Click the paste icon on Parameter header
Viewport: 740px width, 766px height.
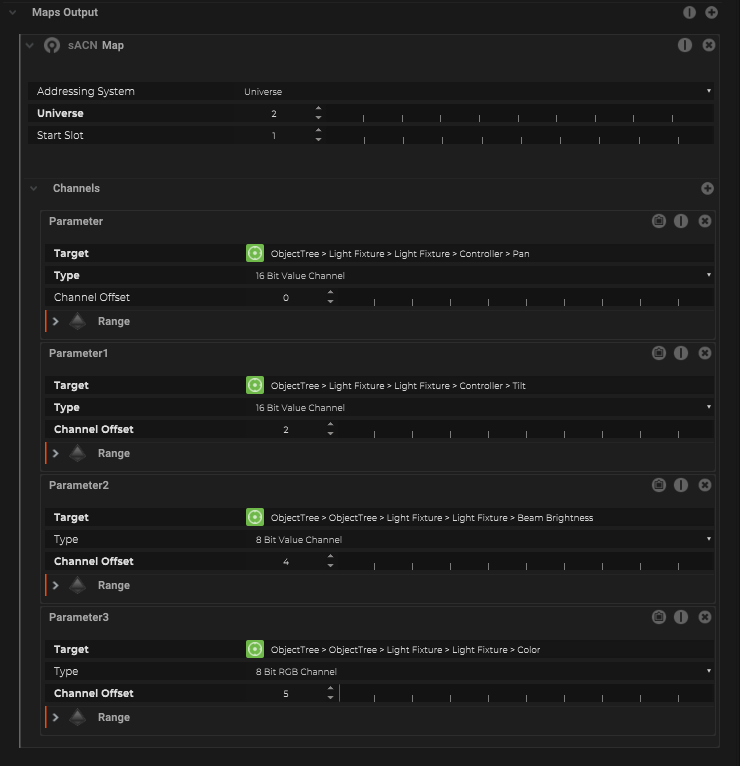pyautogui.click(x=659, y=221)
